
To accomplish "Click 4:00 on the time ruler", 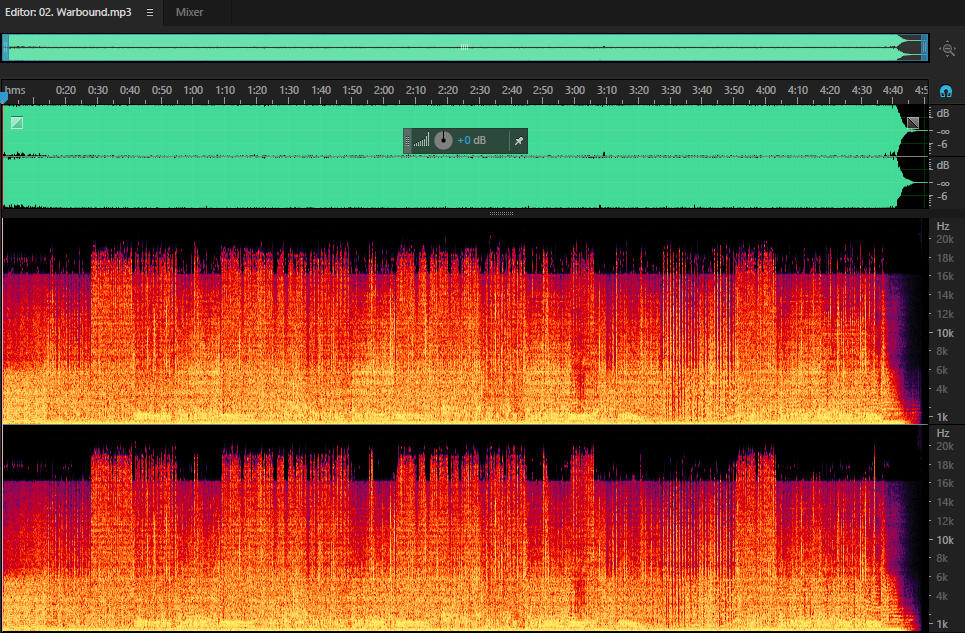I will click(766, 90).
